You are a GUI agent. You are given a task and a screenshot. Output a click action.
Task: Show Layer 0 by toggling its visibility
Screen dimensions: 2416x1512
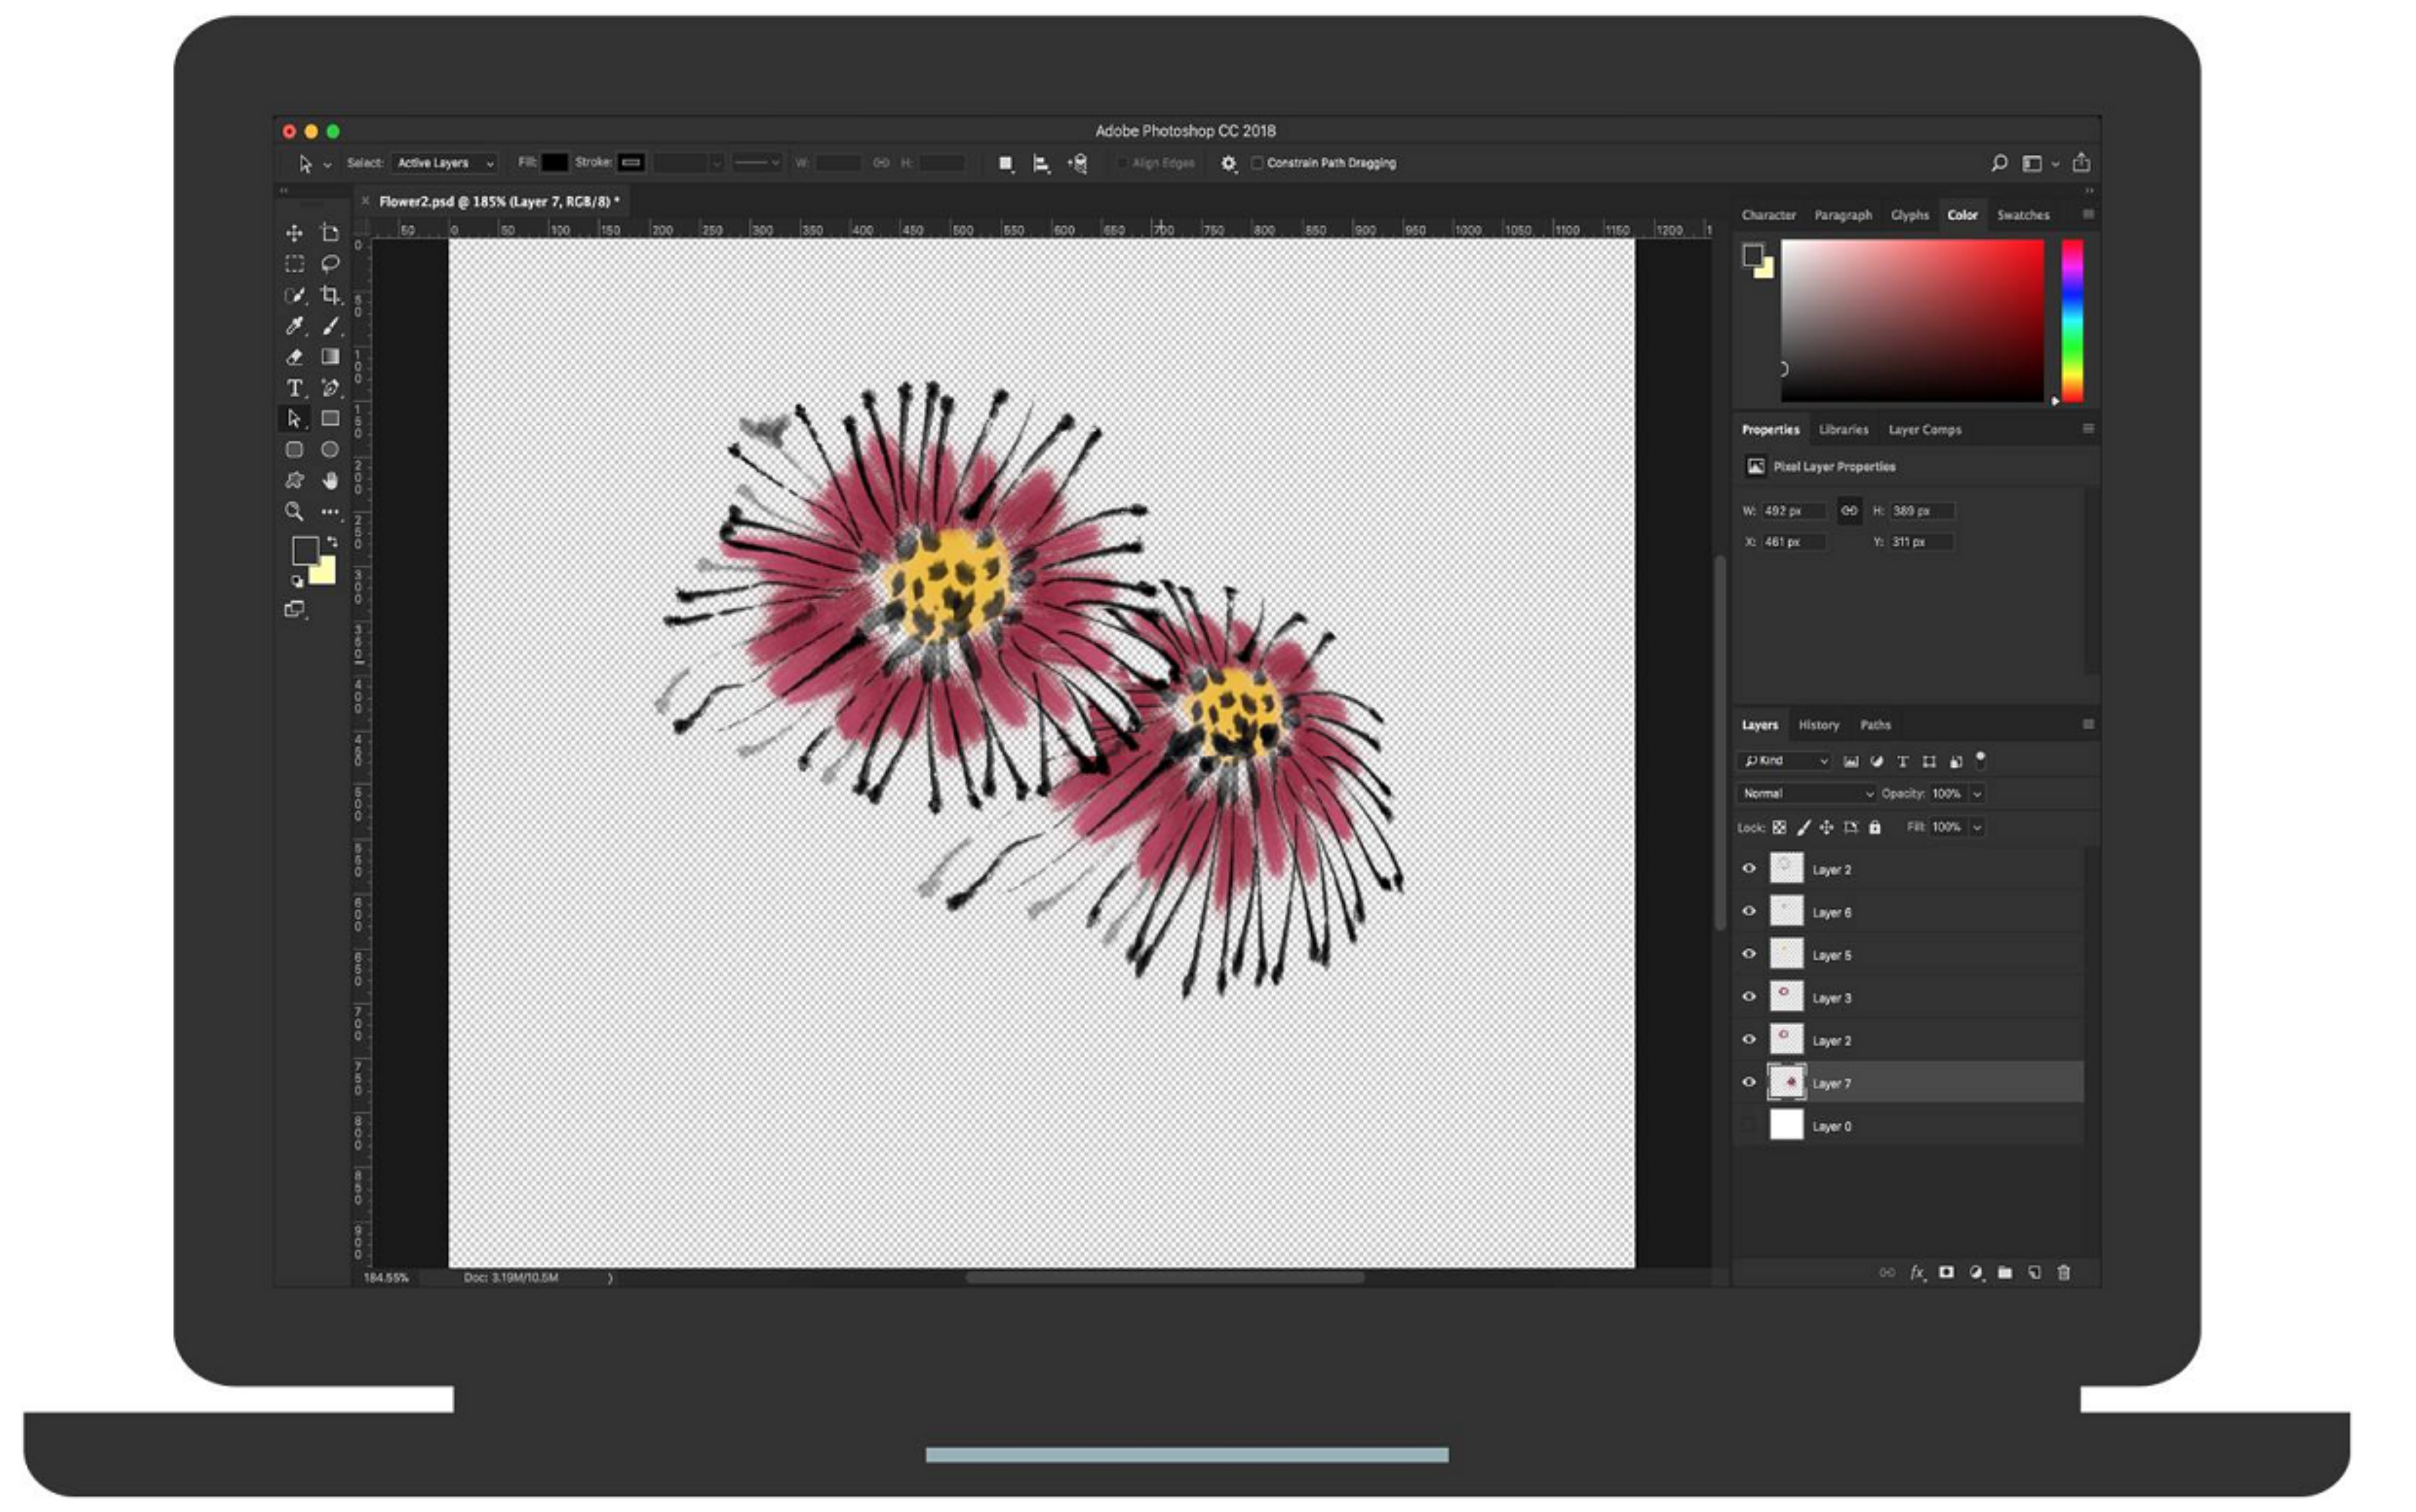1748,1126
